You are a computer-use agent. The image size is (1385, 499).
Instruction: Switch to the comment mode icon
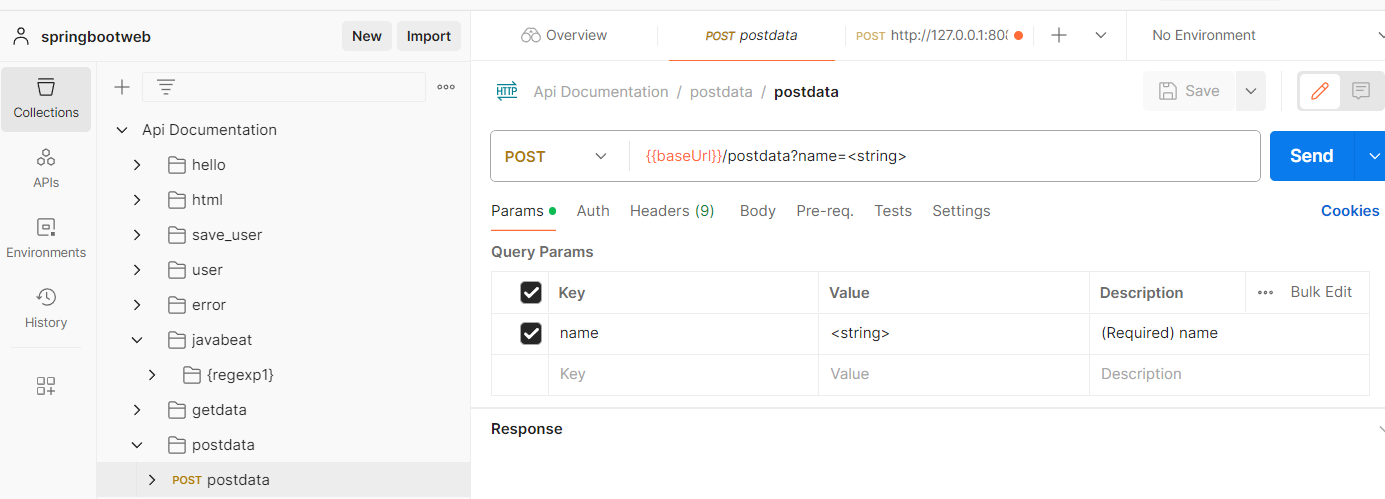pos(1360,91)
